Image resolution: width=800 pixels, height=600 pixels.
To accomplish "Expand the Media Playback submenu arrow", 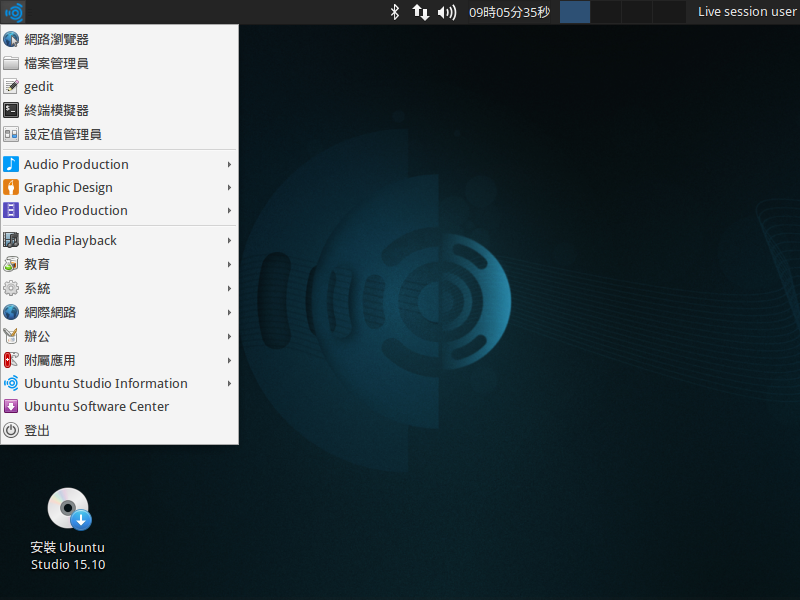I will pos(230,240).
